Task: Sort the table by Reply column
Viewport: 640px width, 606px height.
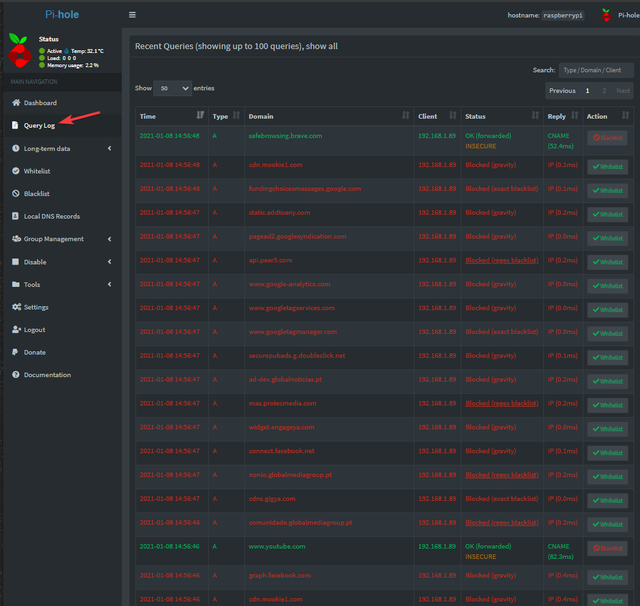Action: (563, 116)
